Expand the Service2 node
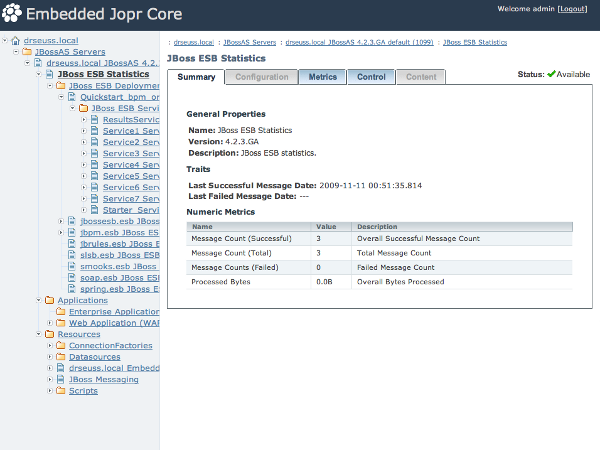Screen dimensions: 600x450 (x=84, y=142)
